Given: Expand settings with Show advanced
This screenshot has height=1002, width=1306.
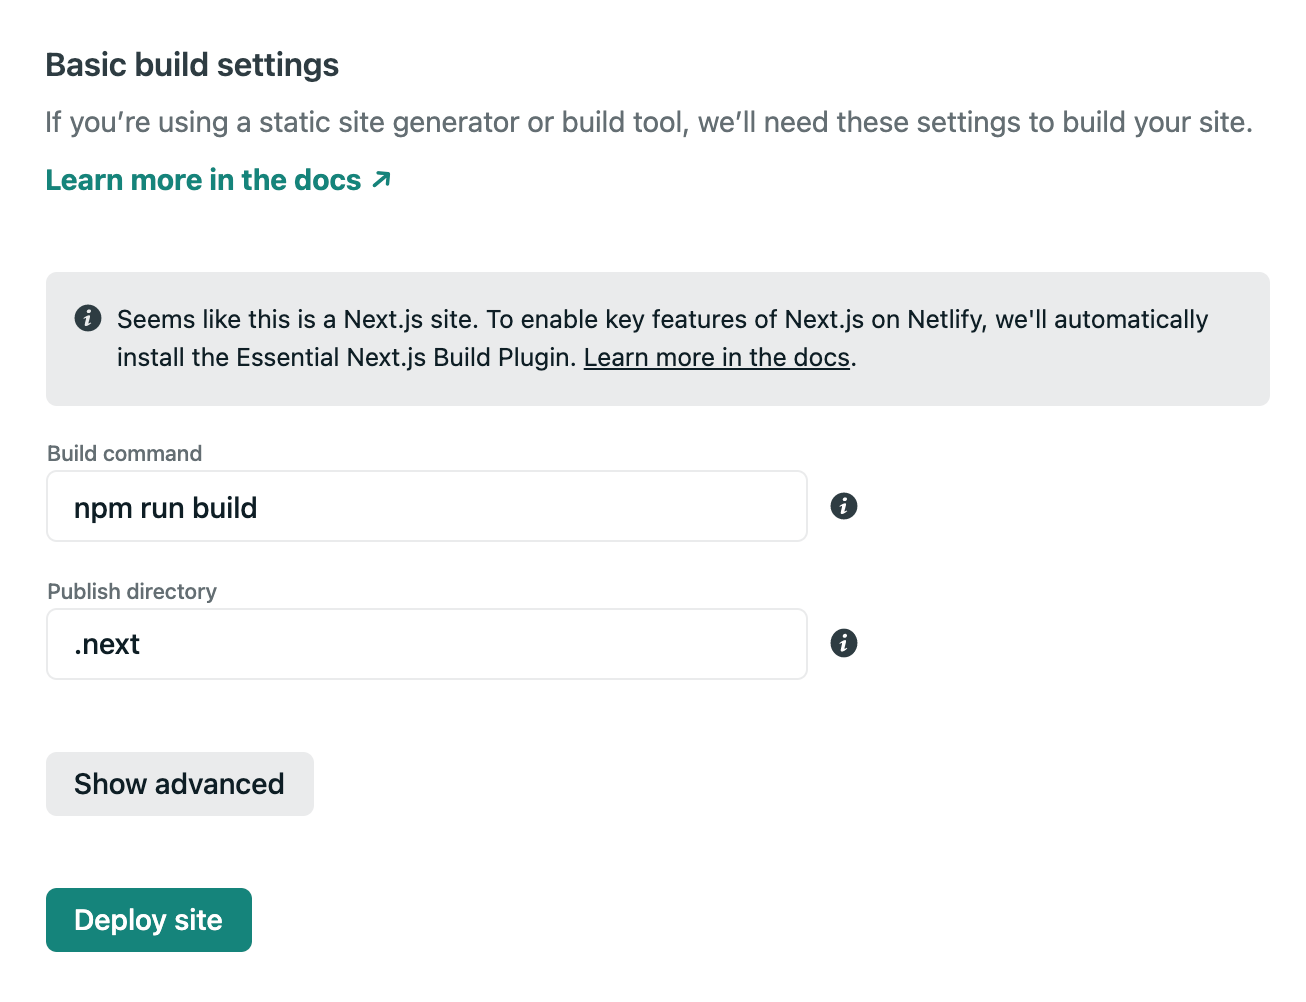Looking at the screenshot, I should pyautogui.click(x=180, y=784).
